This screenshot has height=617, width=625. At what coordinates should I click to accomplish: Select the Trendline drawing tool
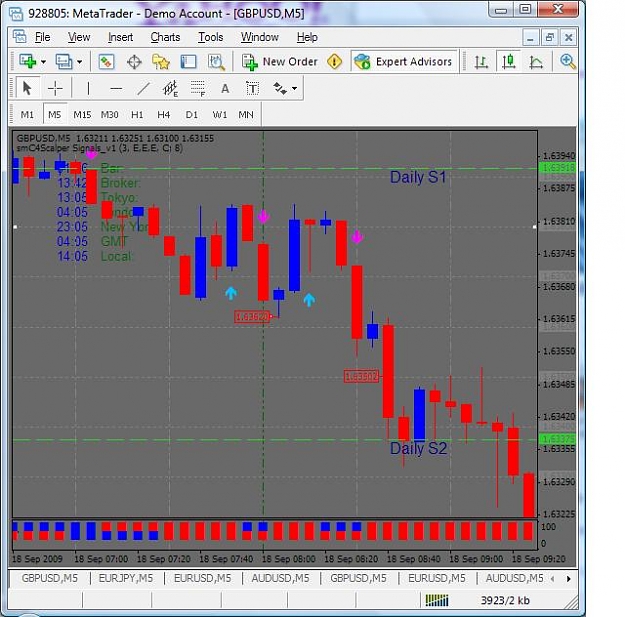tap(143, 88)
